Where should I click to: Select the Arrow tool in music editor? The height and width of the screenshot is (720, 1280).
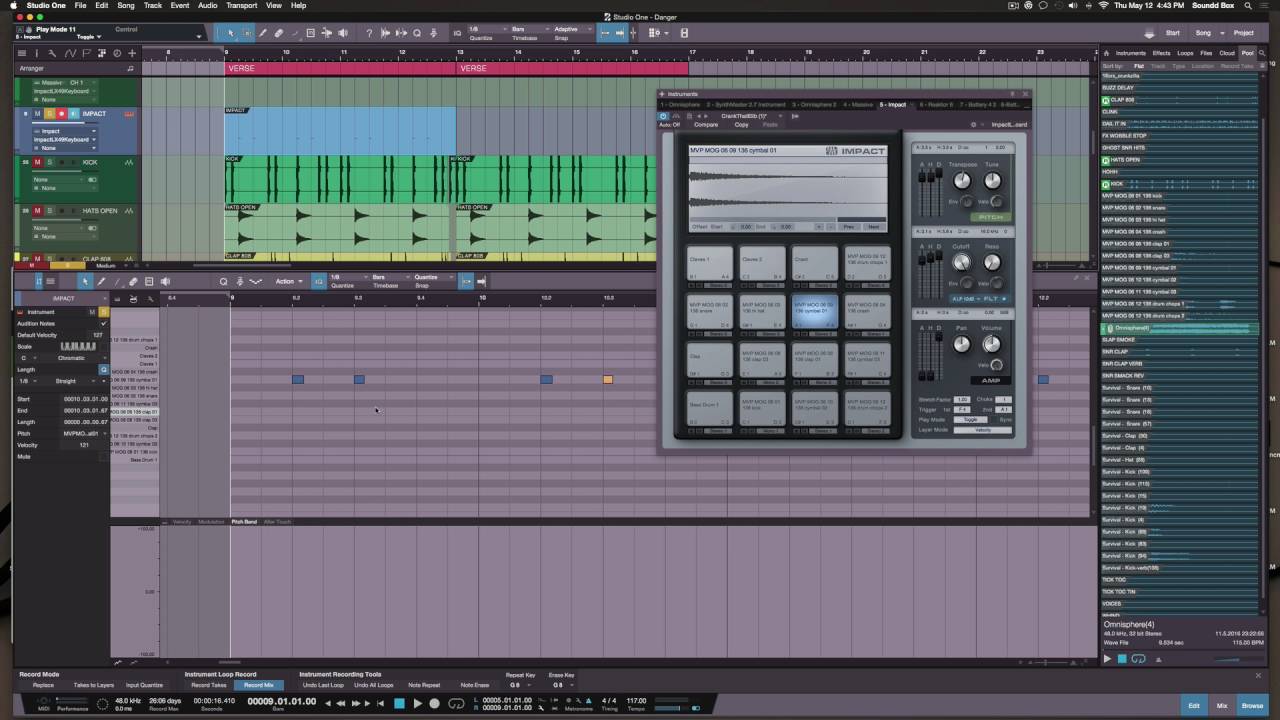pyautogui.click(x=85, y=281)
